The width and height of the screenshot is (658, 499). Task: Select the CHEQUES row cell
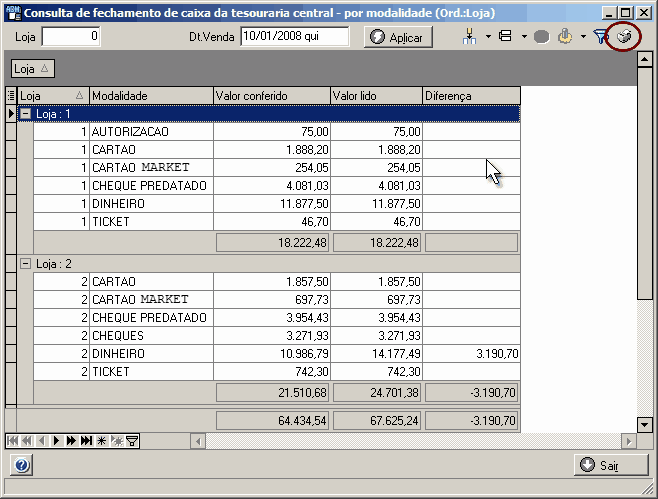tap(151, 336)
